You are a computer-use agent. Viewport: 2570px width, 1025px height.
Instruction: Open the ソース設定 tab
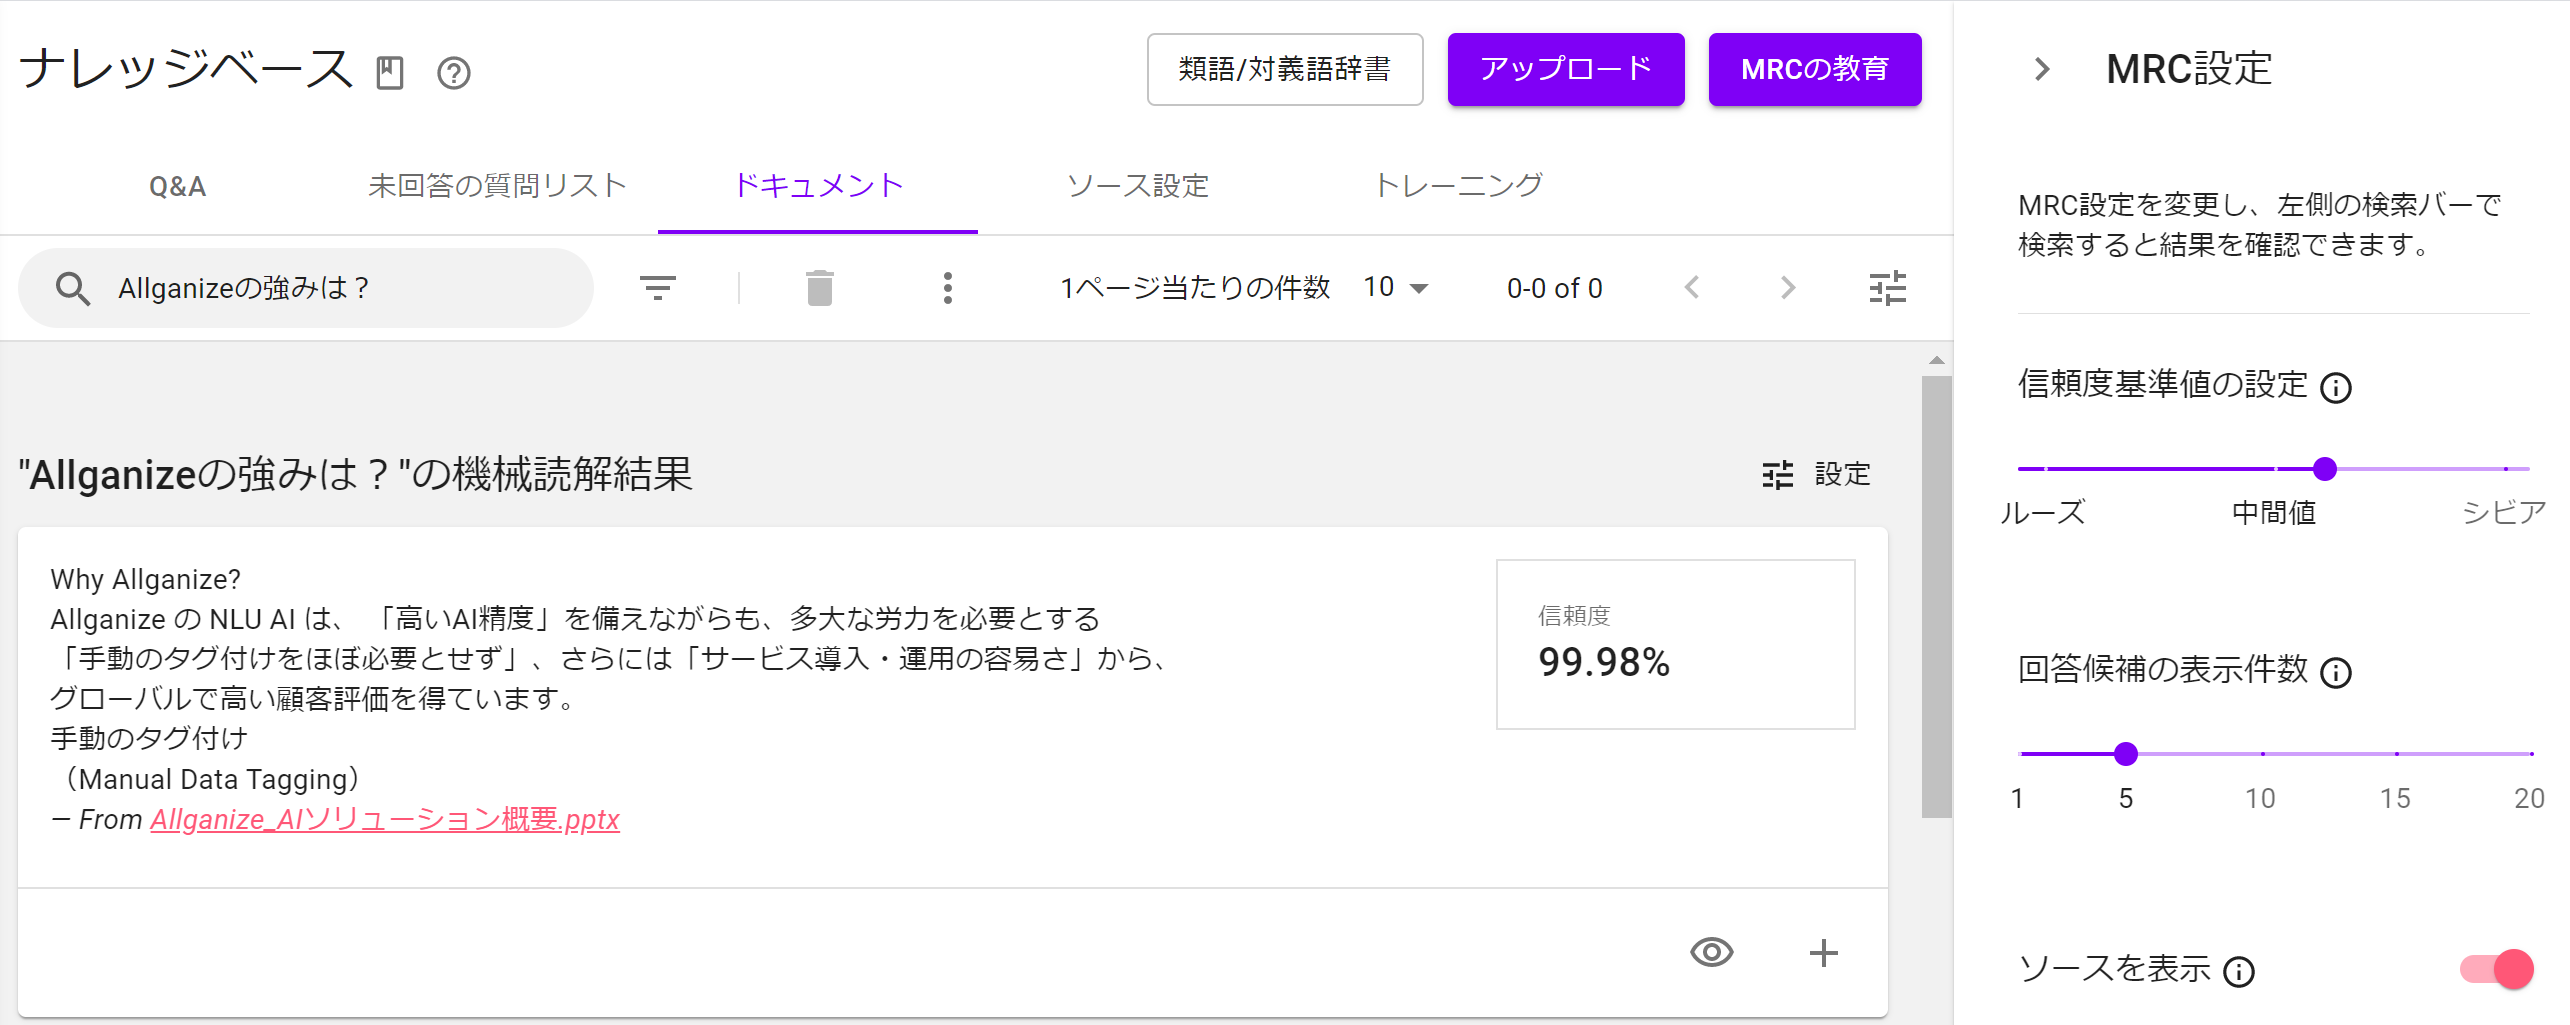pyautogui.click(x=1138, y=186)
